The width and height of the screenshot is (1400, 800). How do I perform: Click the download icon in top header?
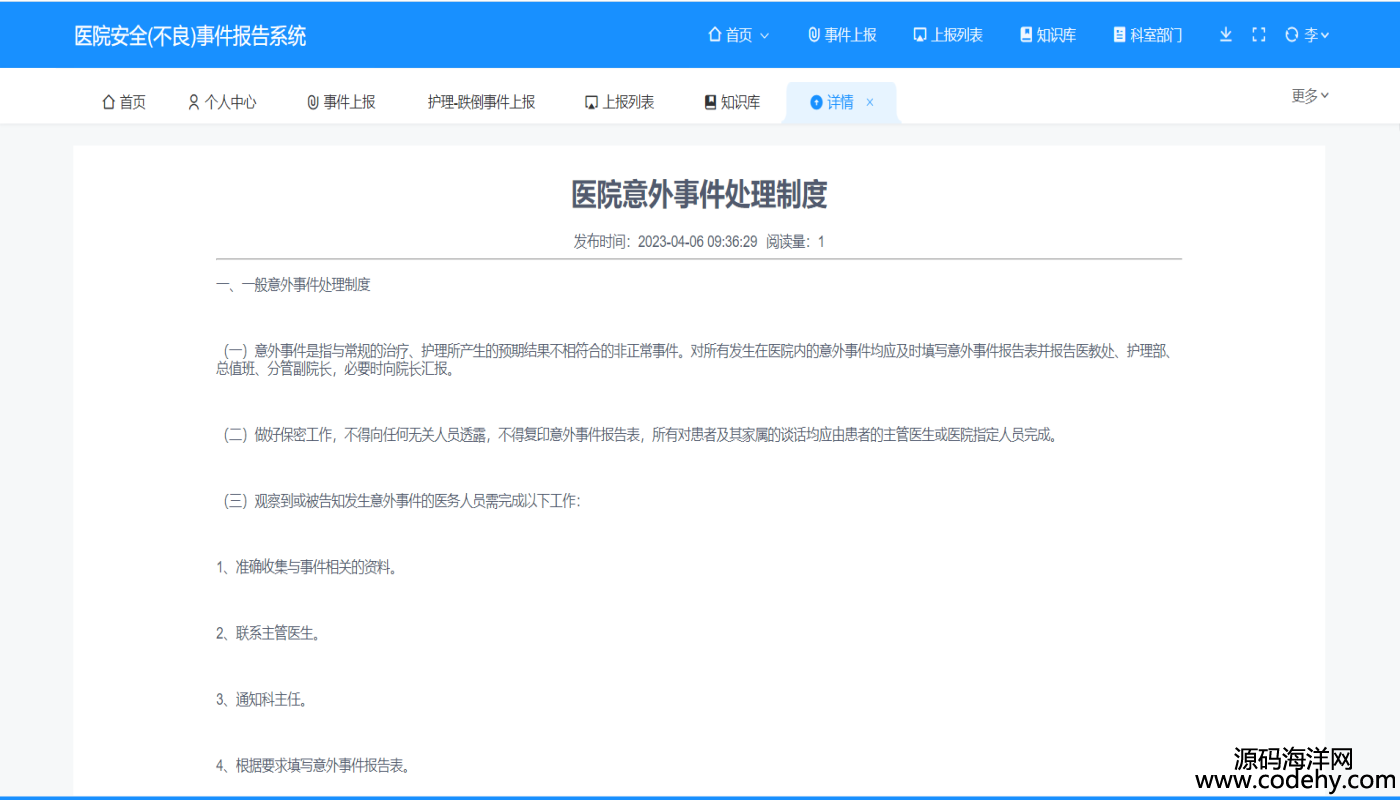pyautogui.click(x=1225, y=35)
